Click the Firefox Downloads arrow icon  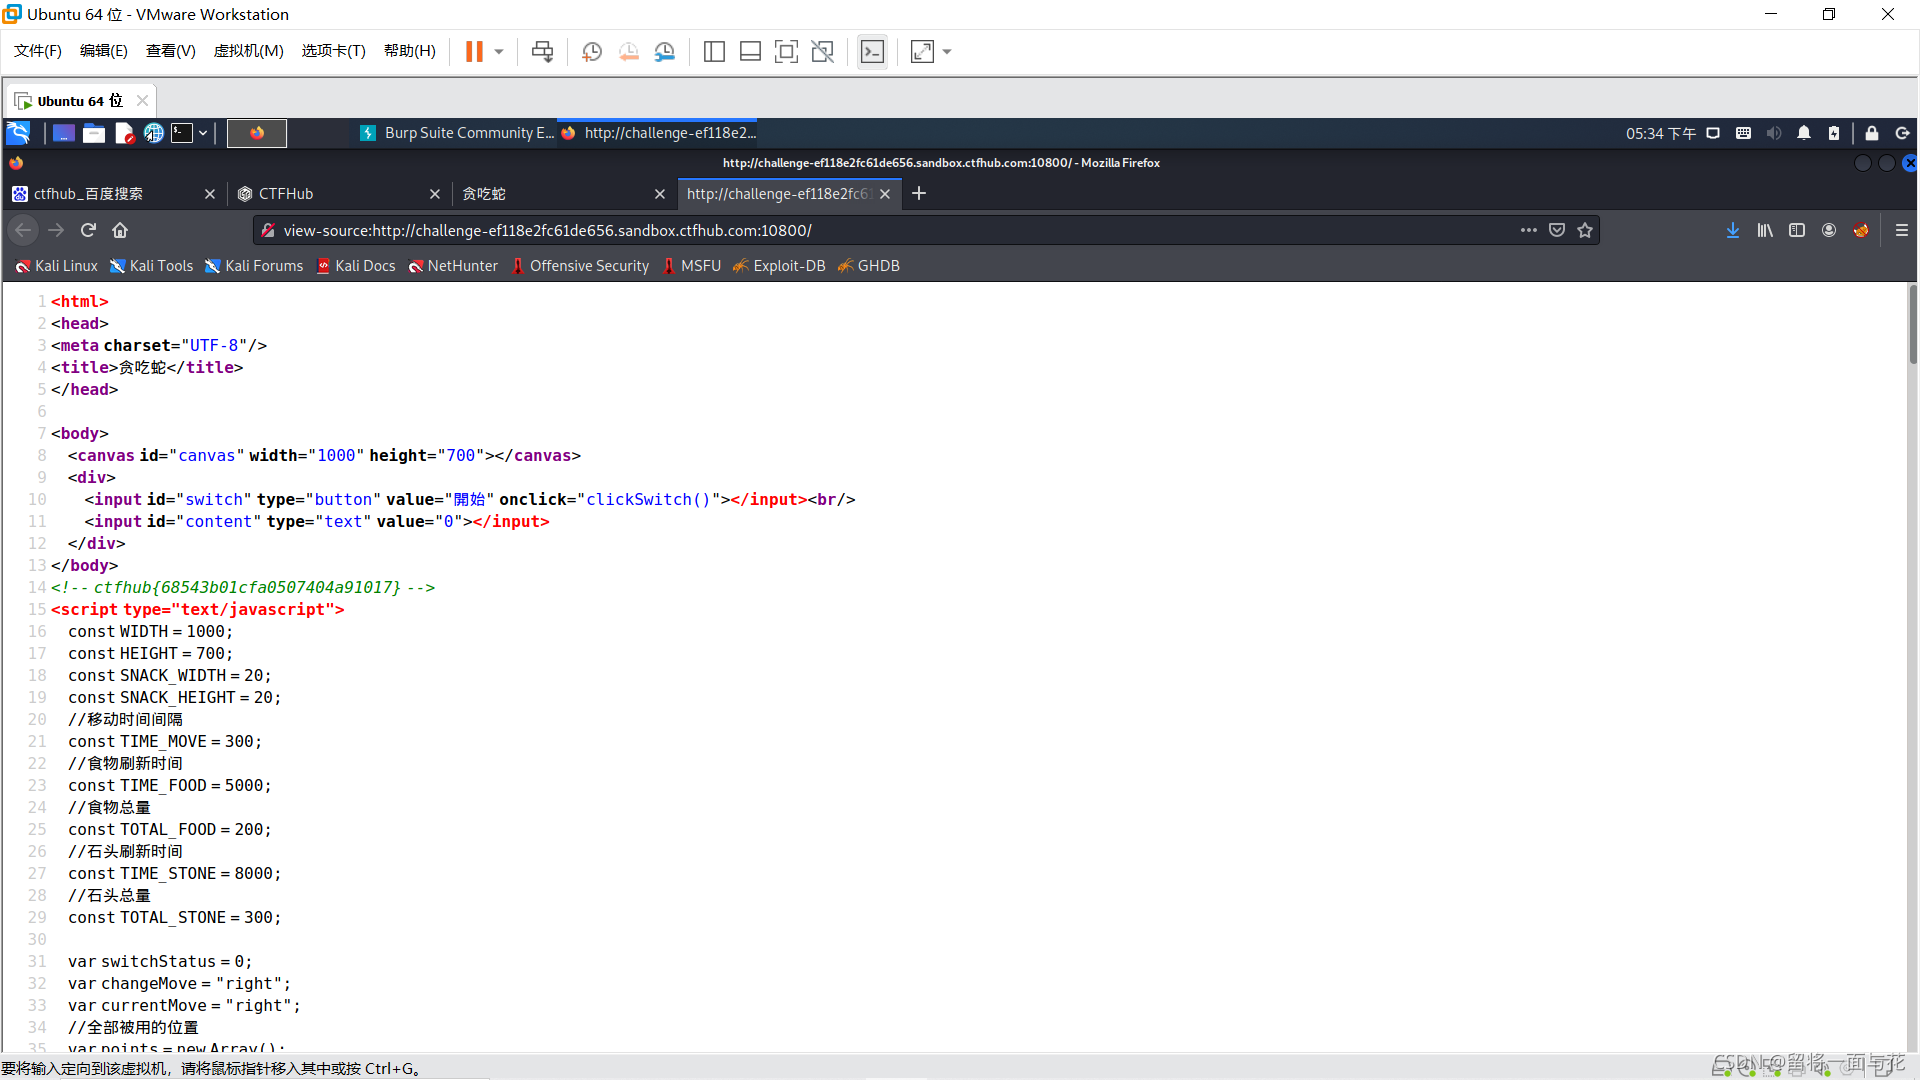pyautogui.click(x=1732, y=231)
